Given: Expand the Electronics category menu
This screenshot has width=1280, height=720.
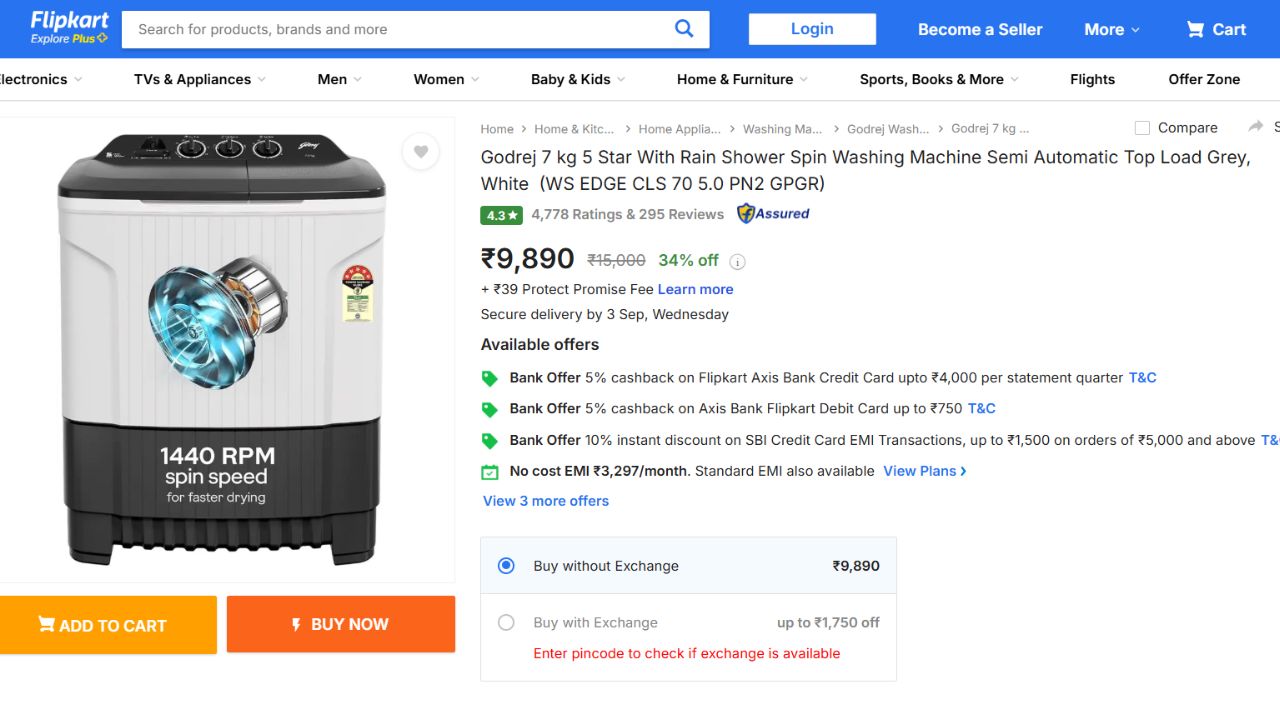Looking at the screenshot, I should pos(41,79).
